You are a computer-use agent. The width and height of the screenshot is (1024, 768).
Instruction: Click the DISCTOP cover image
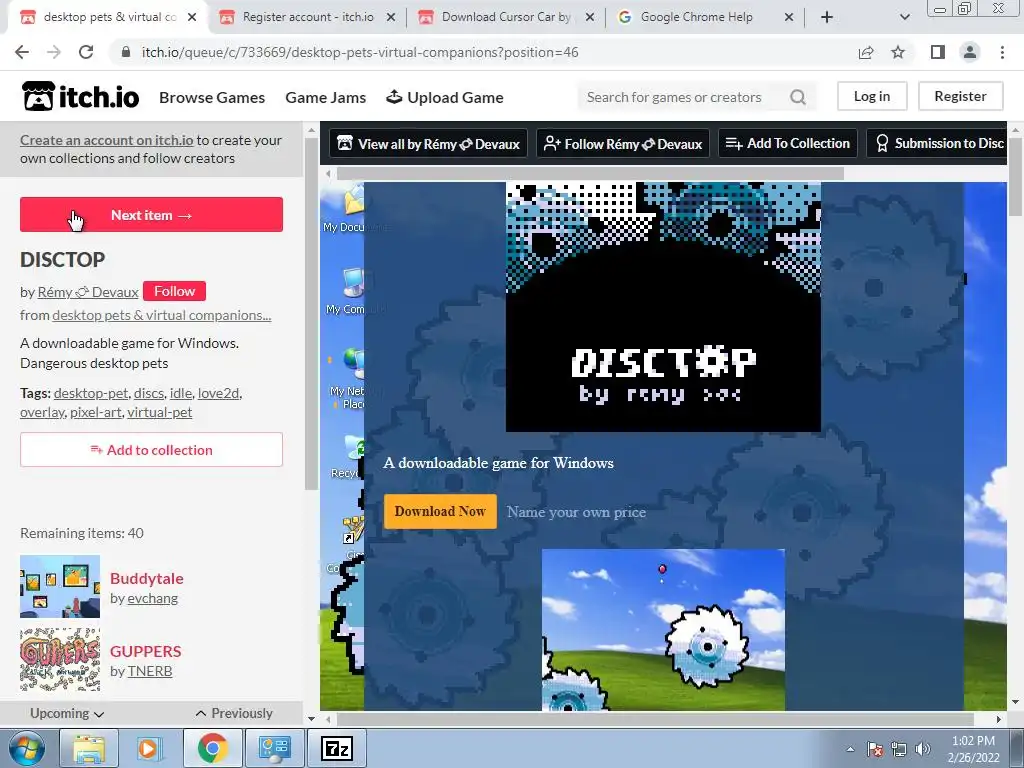coord(663,307)
